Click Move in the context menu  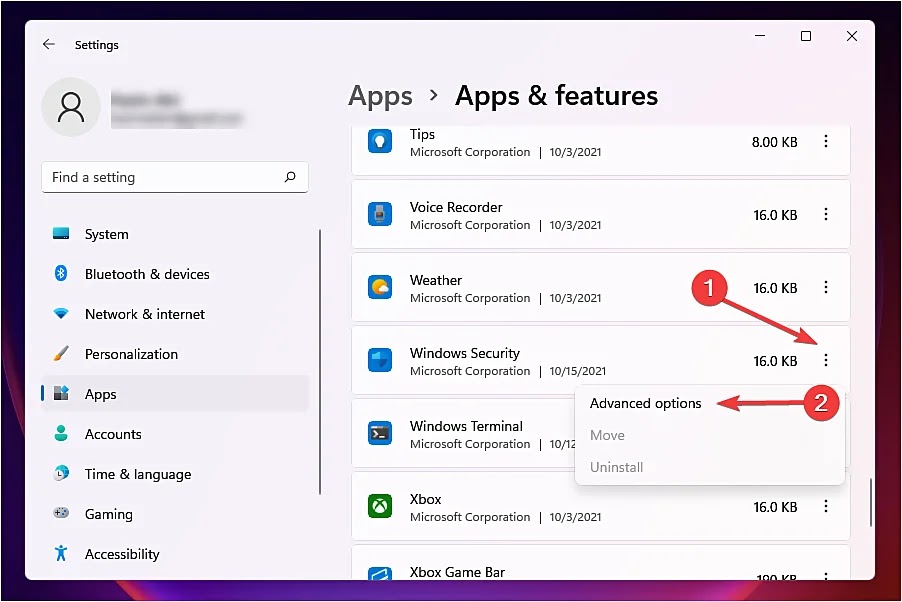607,436
